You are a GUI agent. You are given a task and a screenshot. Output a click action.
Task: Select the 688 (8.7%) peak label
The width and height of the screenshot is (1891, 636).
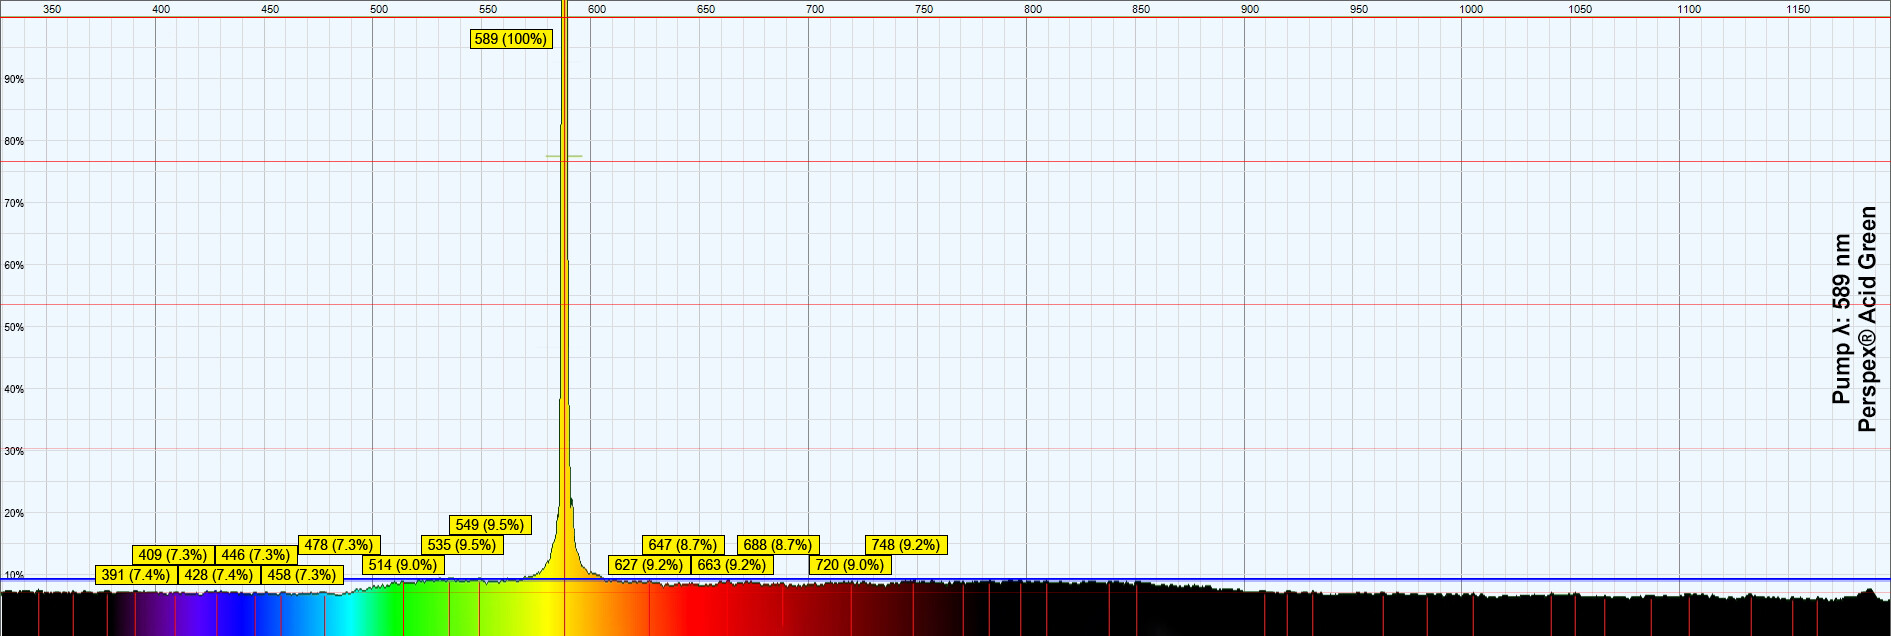pos(778,545)
